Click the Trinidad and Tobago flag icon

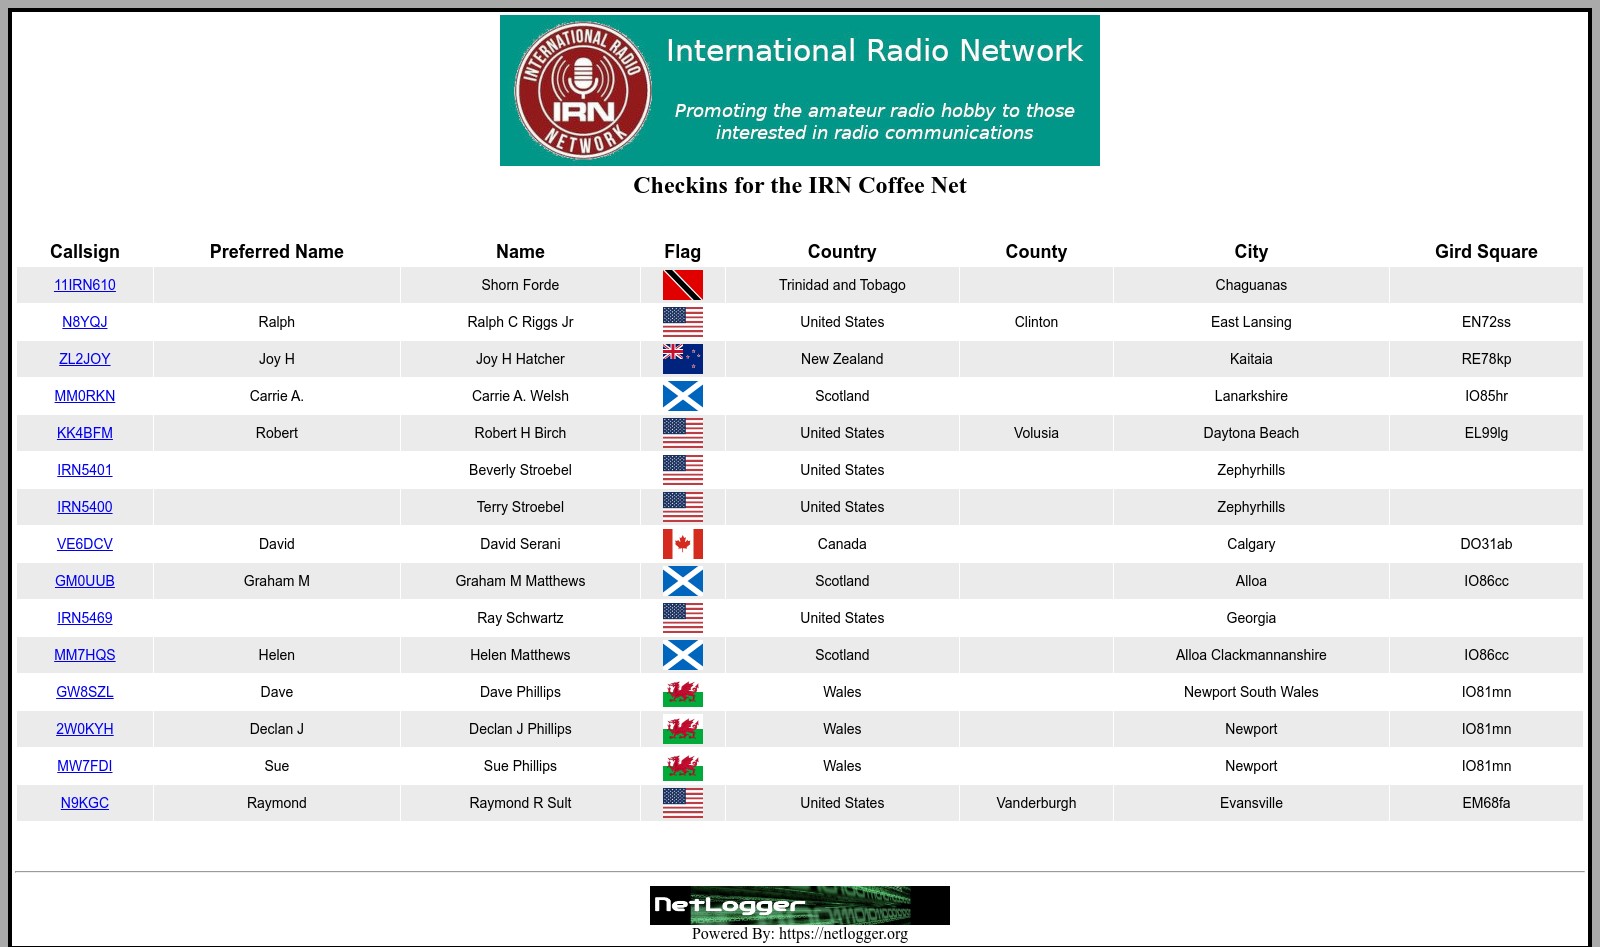[682, 285]
